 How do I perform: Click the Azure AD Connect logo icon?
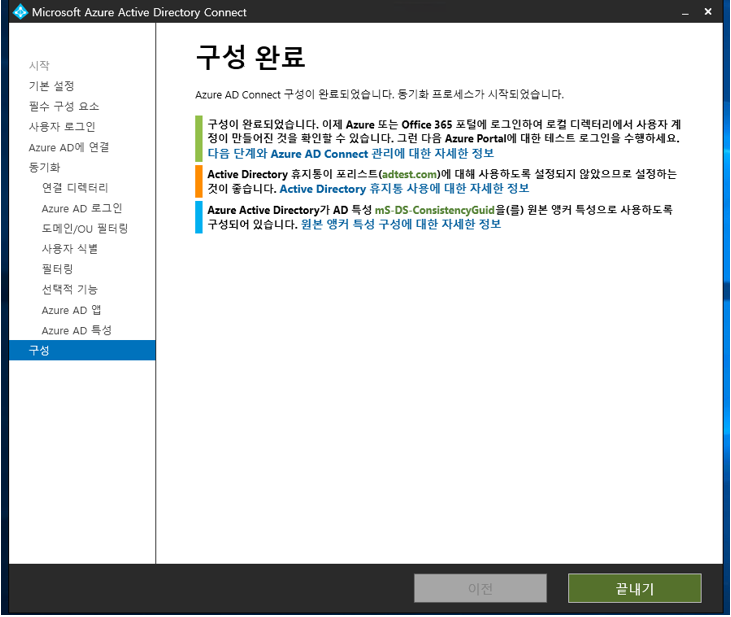pos(20,12)
